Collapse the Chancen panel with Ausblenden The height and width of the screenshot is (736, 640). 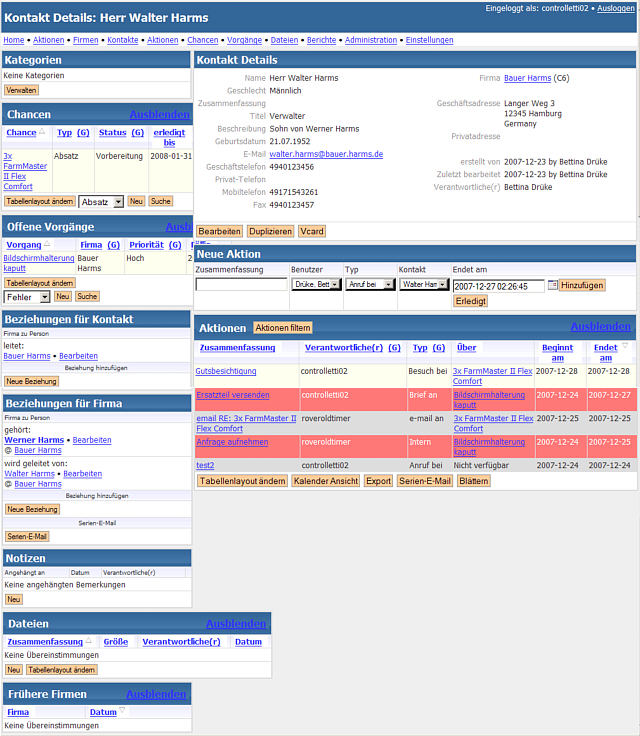tap(159, 114)
